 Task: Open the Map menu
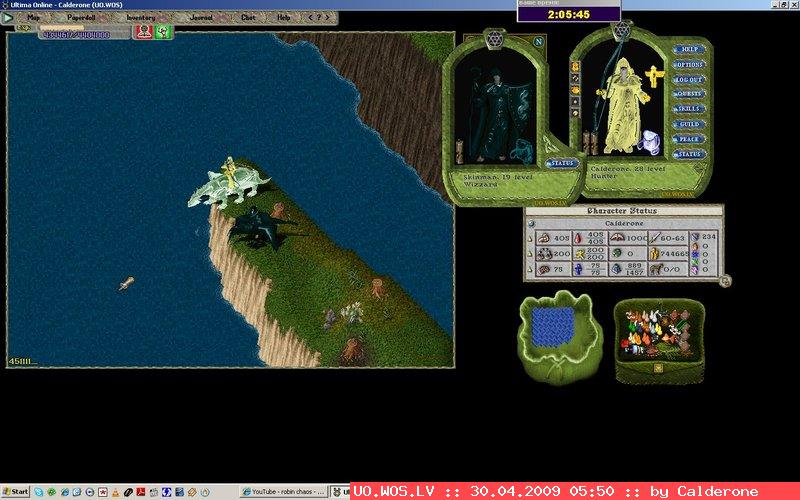(33, 17)
